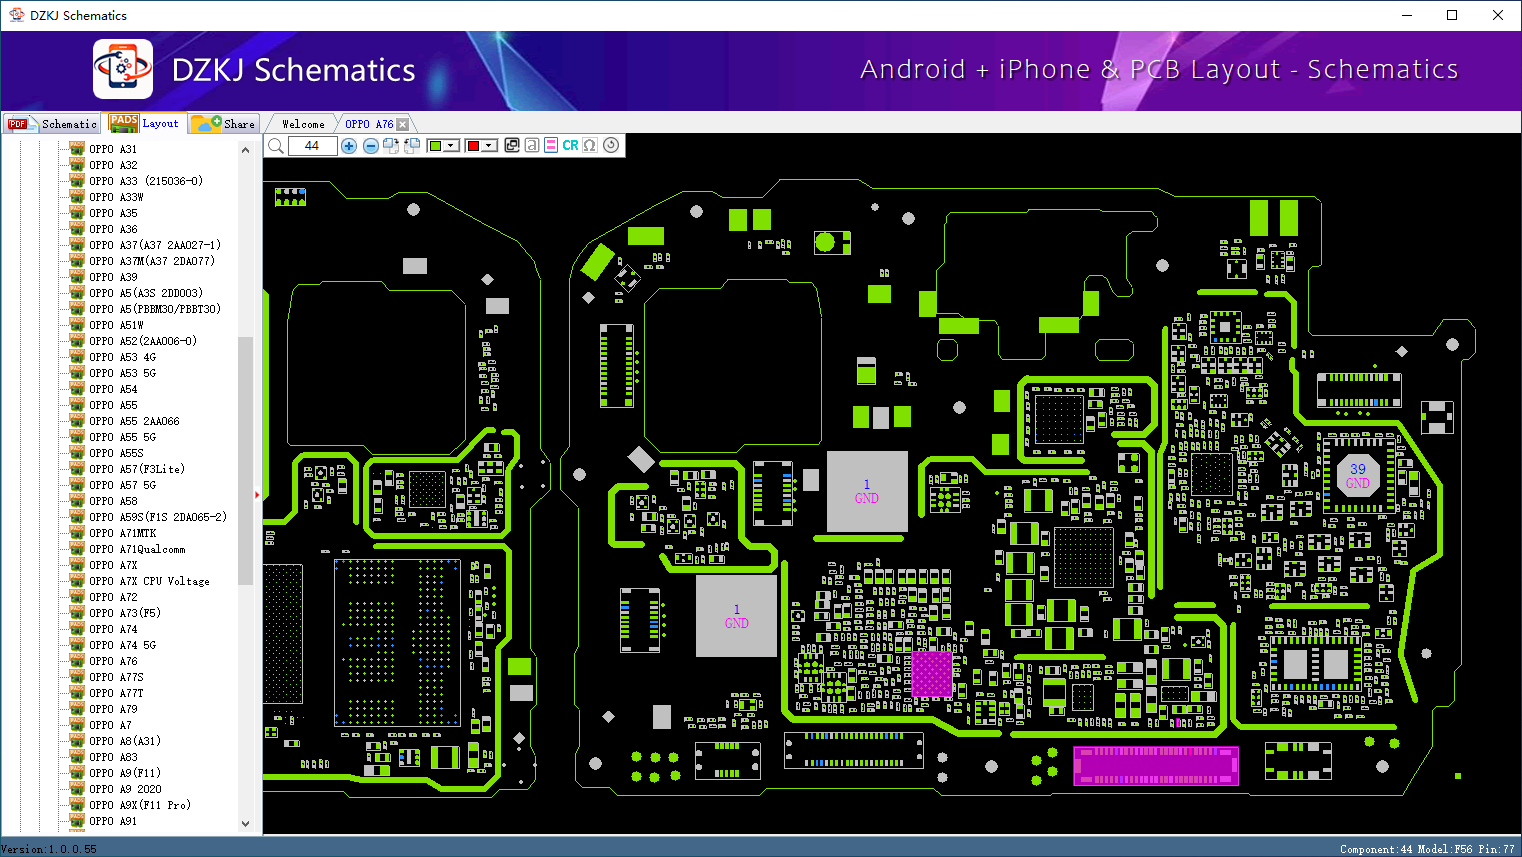Open 'OPPO A37(A37 2AA027-1)' entry
This screenshot has width=1522, height=857.
point(155,245)
